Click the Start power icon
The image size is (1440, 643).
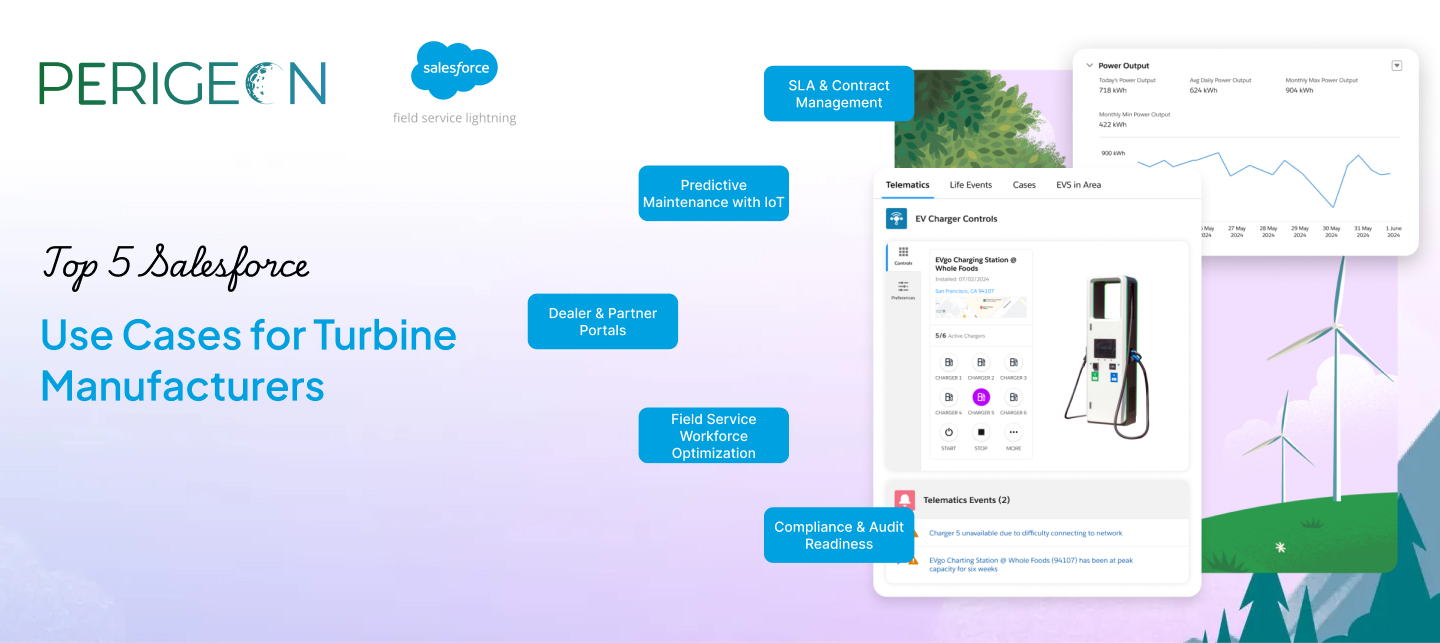click(x=948, y=433)
